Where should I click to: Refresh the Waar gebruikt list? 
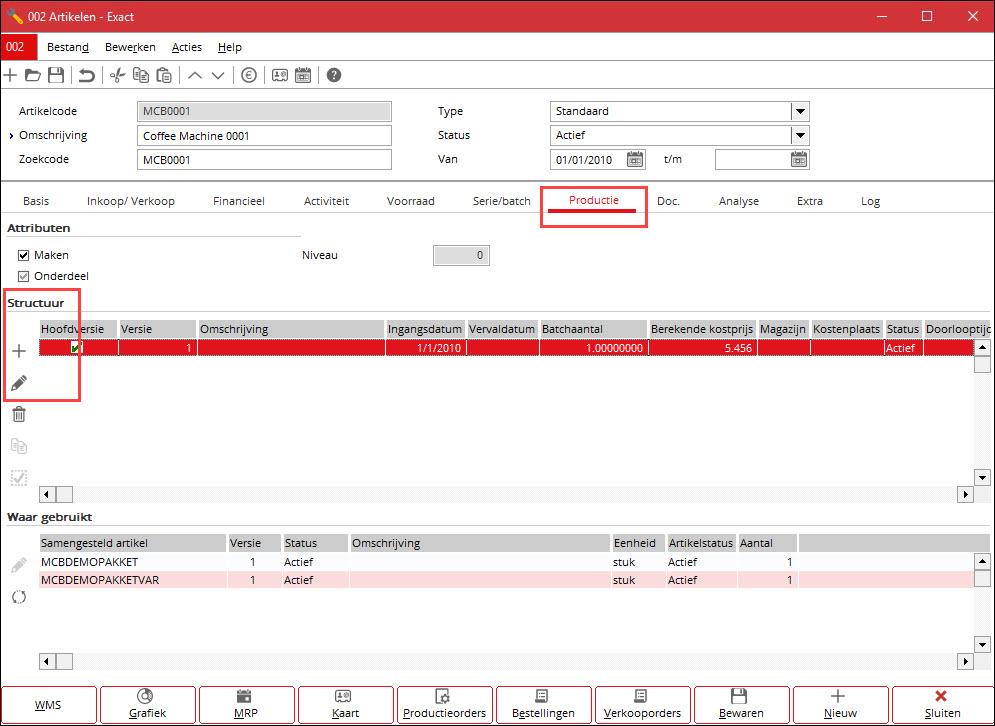tap(18, 595)
